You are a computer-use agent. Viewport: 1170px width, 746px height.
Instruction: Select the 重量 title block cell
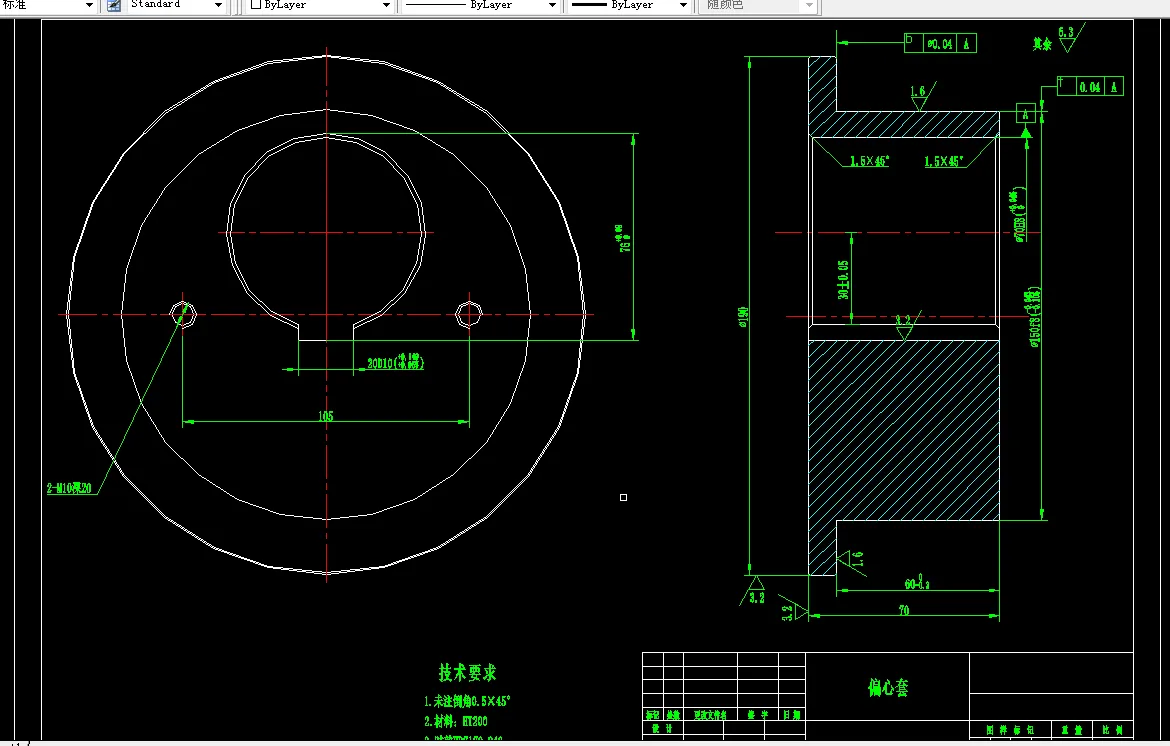1072,730
